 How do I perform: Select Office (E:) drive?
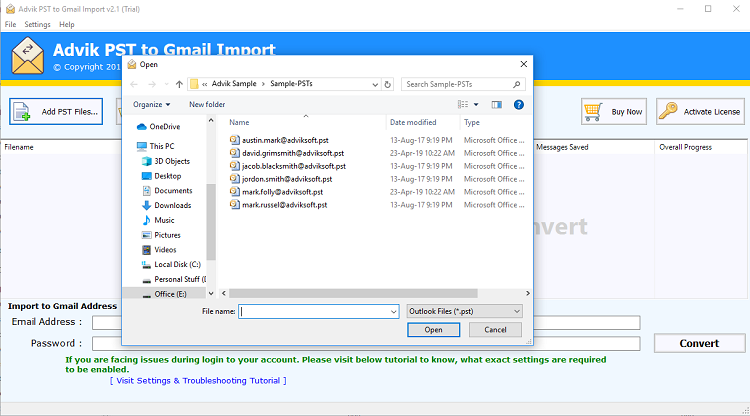click(165, 294)
